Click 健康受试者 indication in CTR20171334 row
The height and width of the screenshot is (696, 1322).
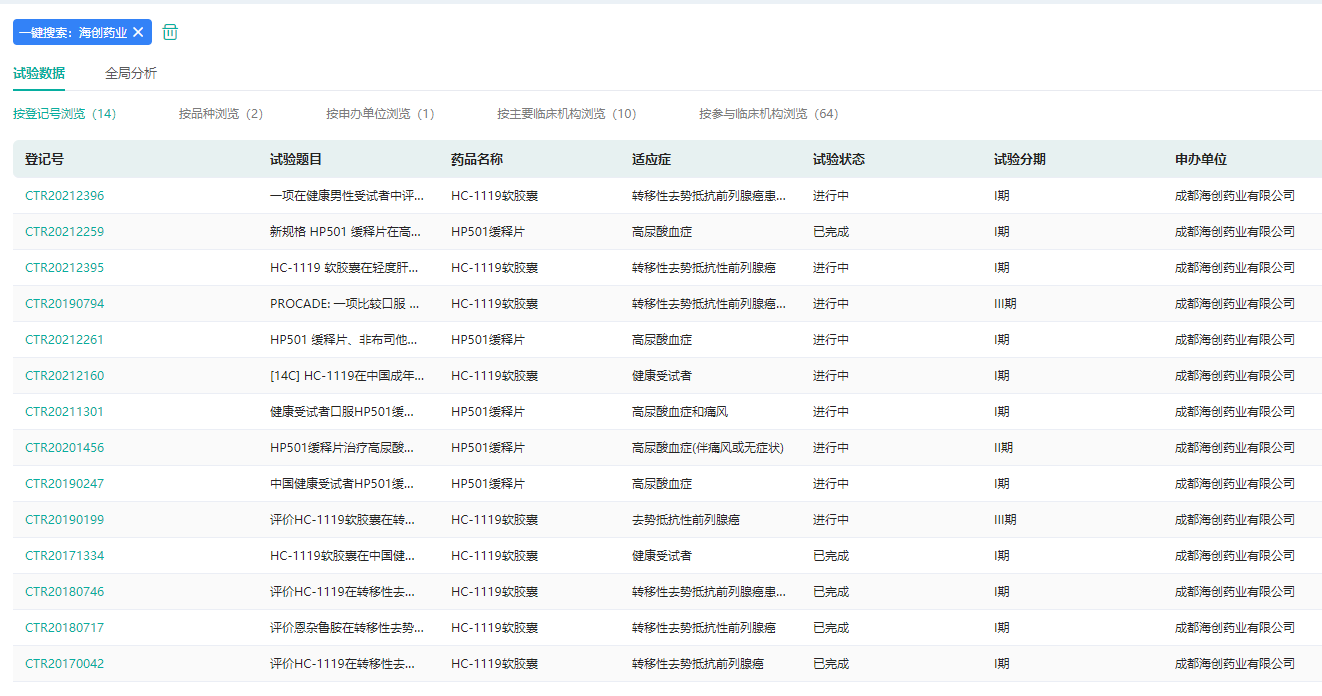click(662, 556)
